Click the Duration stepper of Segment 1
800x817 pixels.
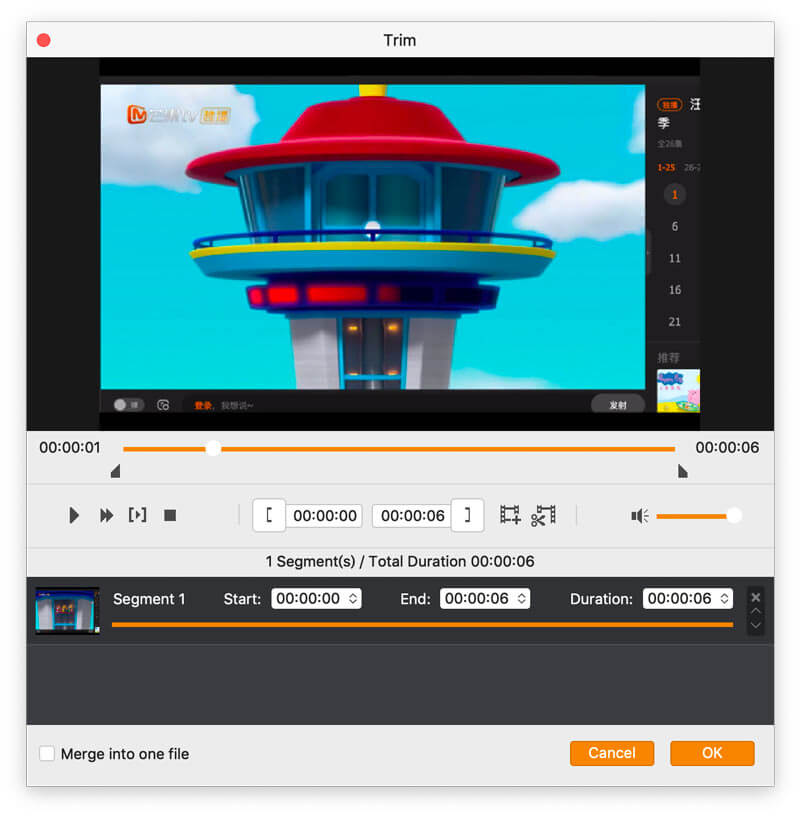click(x=723, y=599)
